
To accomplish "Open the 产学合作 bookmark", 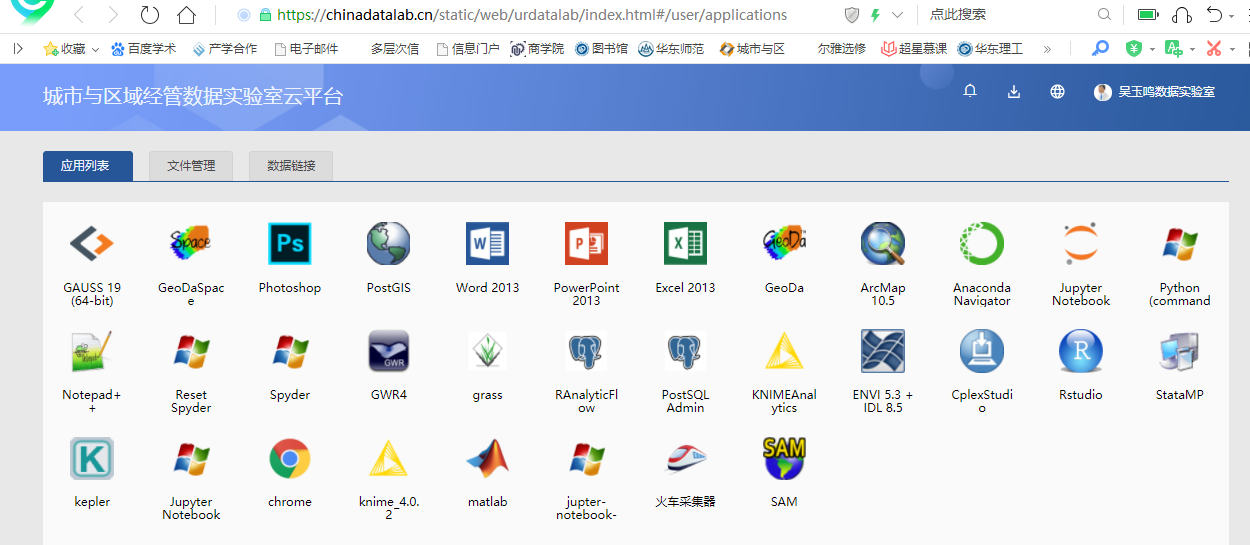I will 225,48.
